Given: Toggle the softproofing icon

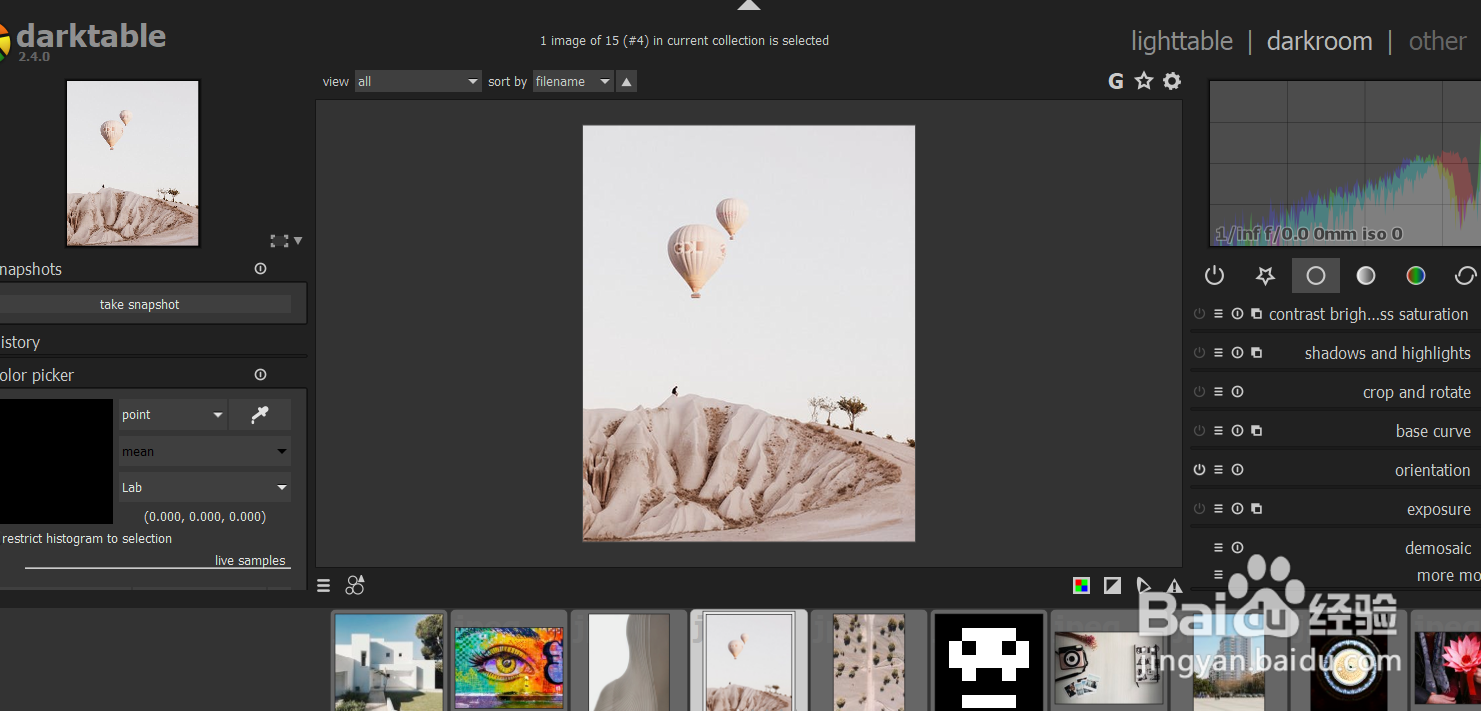Looking at the screenshot, I should point(1143,586).
